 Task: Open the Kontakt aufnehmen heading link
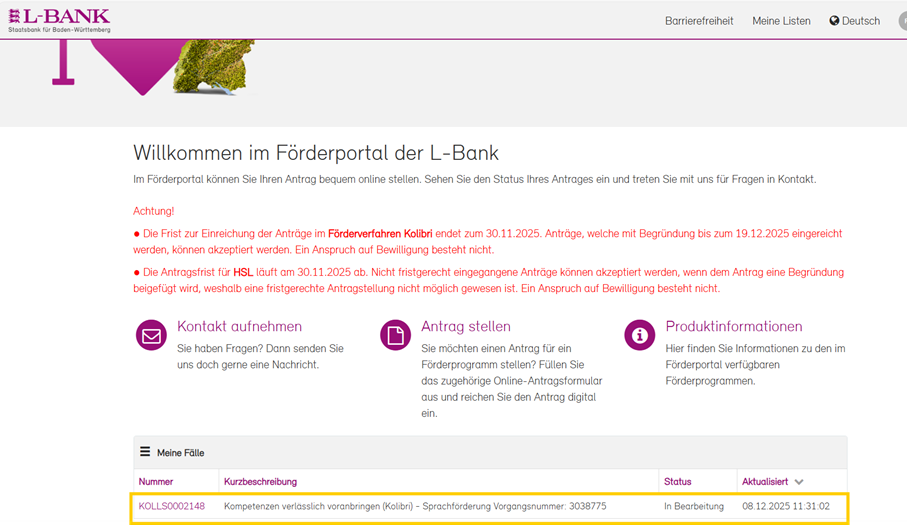[x=239, y=327]
